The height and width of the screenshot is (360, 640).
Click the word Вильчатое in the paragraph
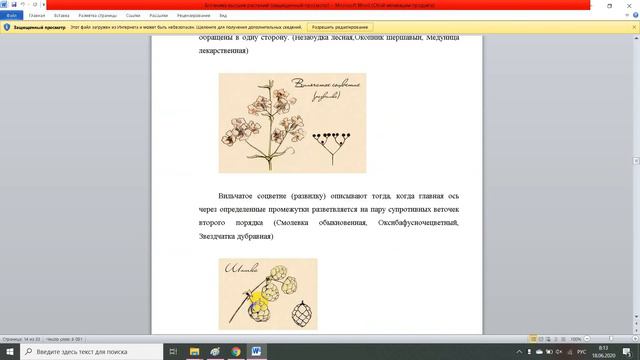click(x=235, y=196)
